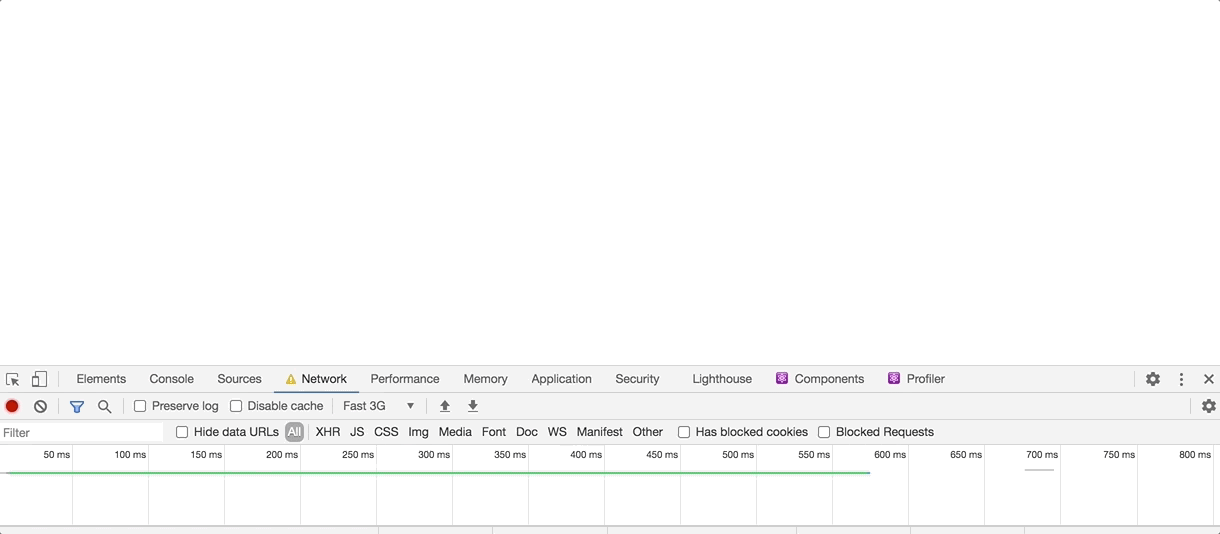The width and height of the screenshot is (1220, 534).
Task: Filter requests by Font
Action: 494,432
